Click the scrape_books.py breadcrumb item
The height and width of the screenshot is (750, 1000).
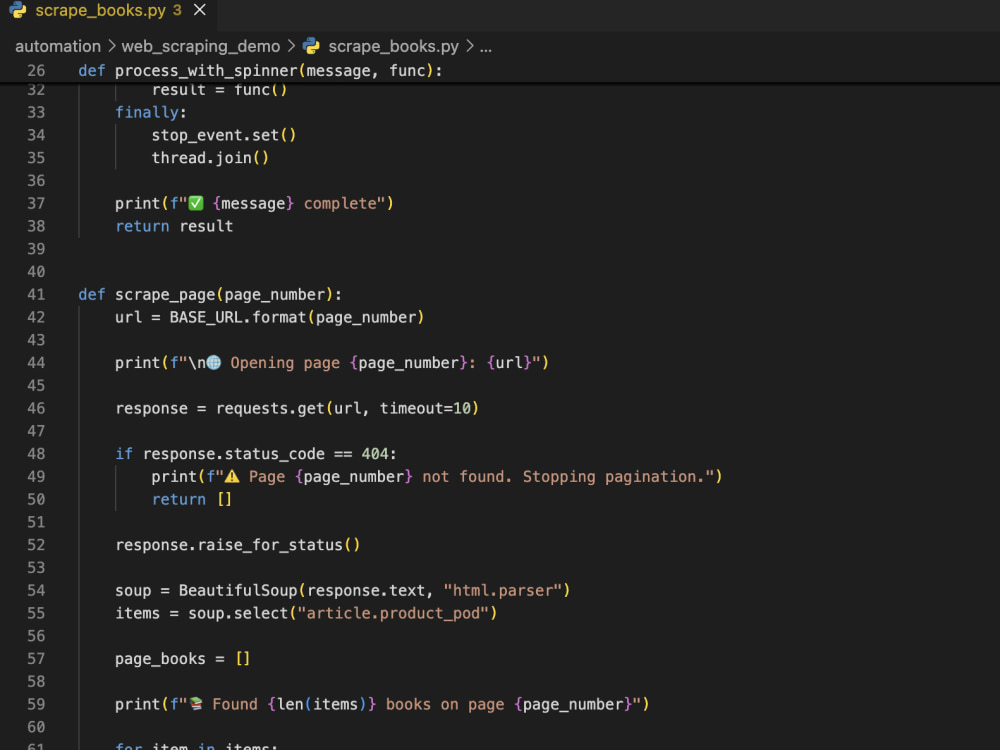[x=393, y=47]
